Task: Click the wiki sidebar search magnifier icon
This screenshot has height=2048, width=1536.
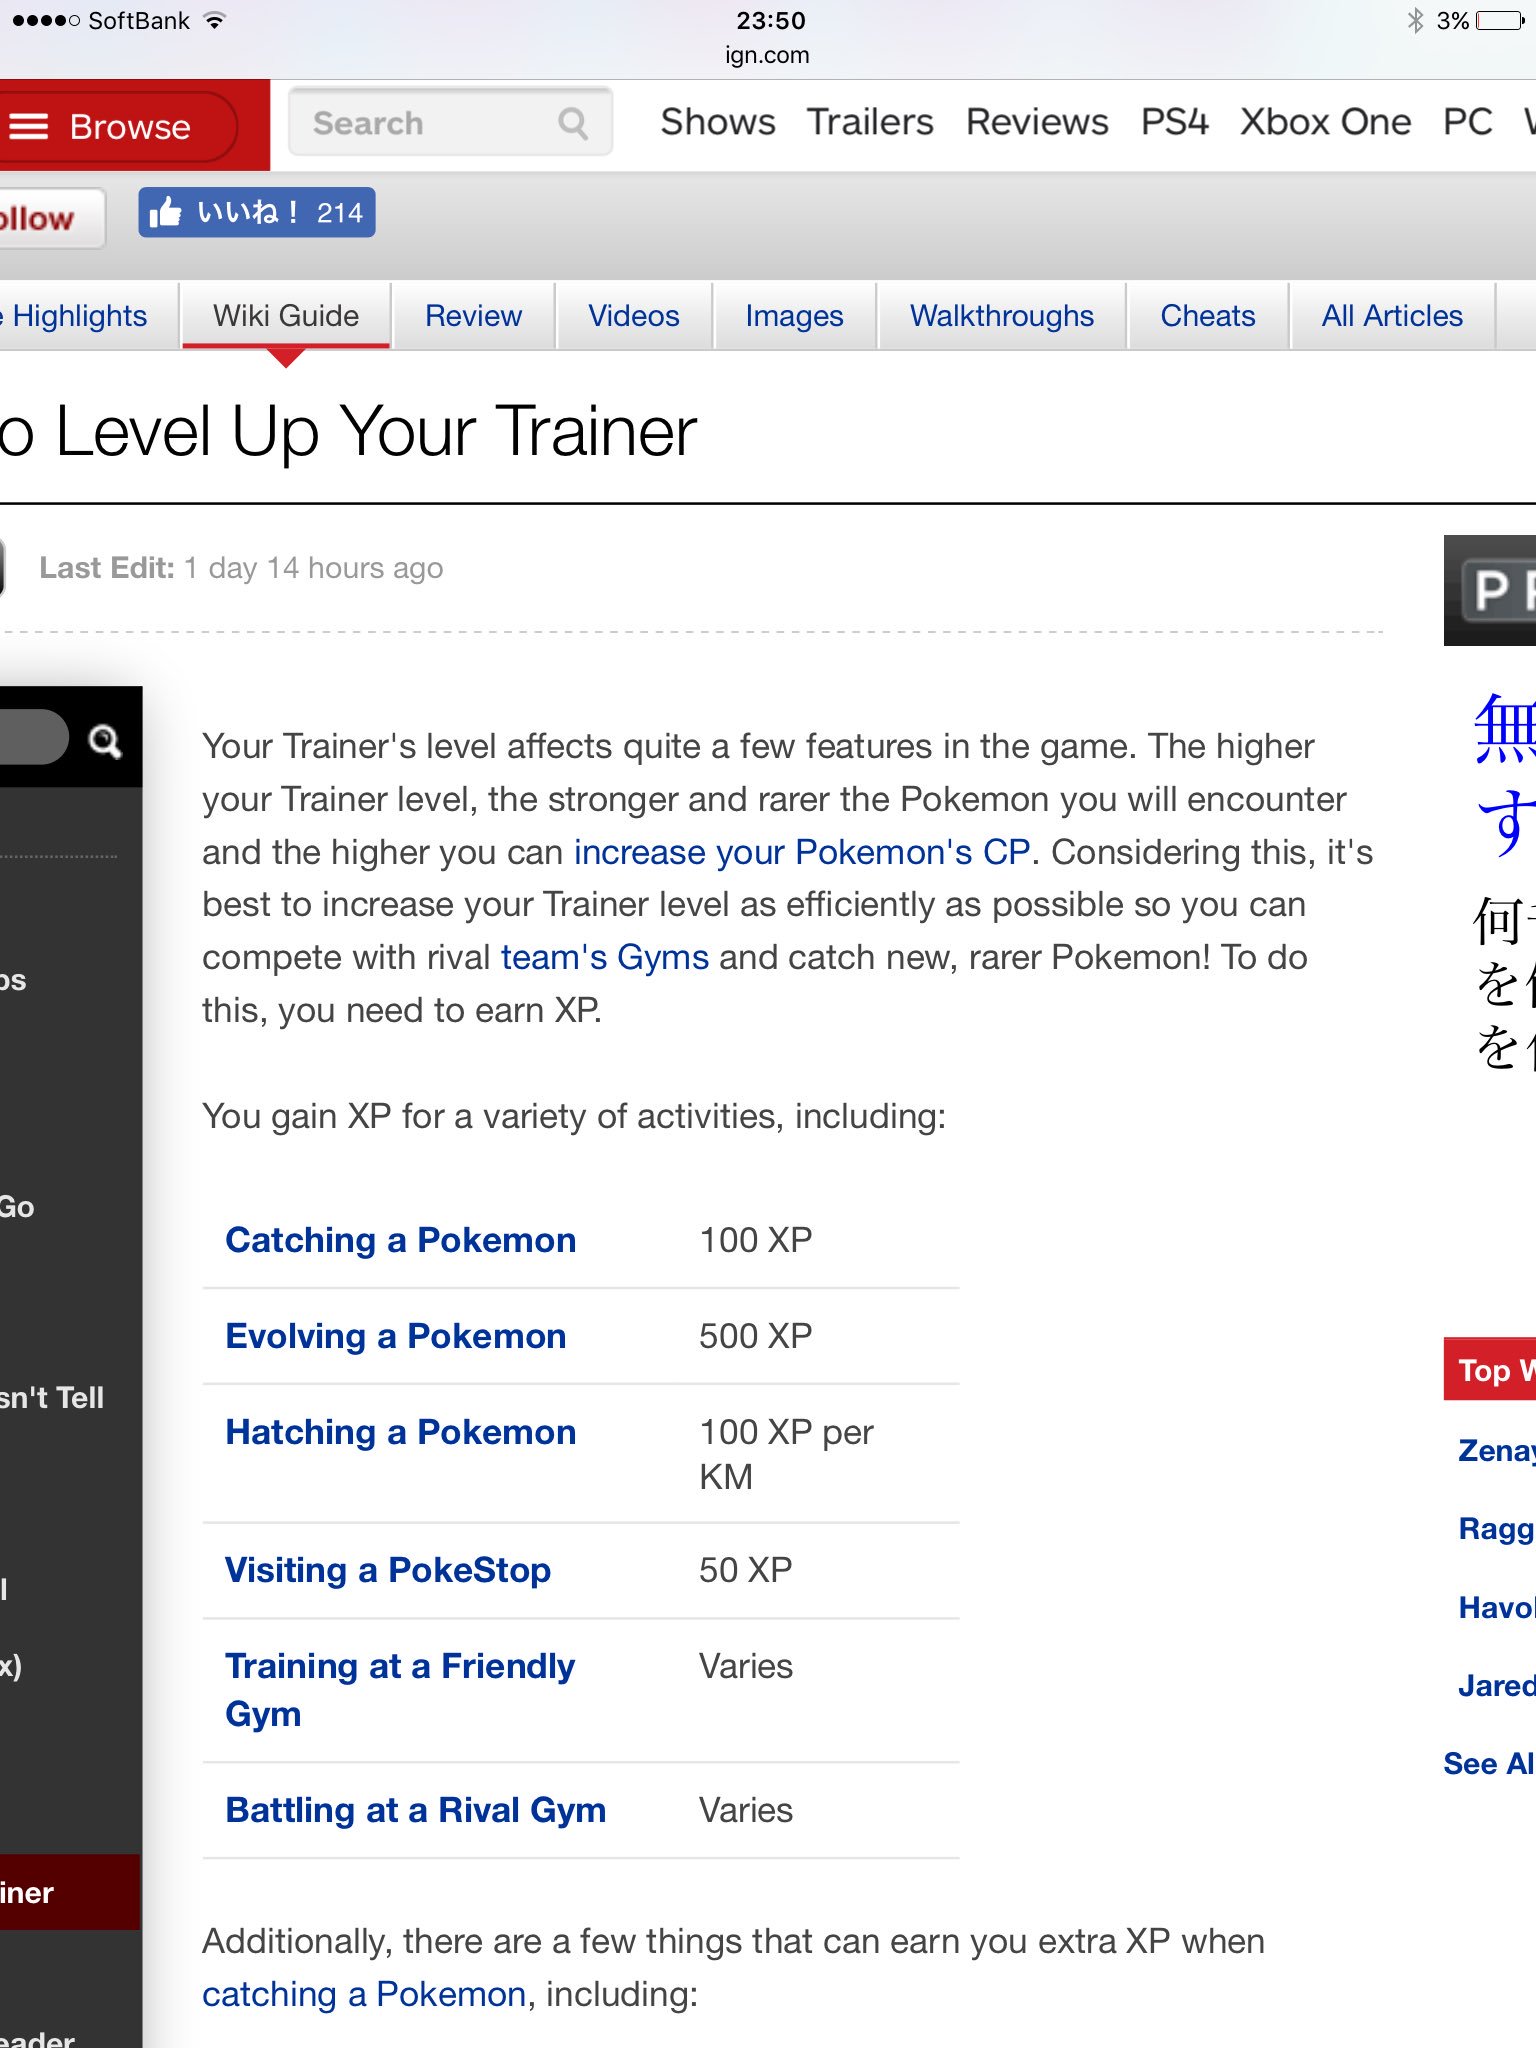Action: coord(105,740)
